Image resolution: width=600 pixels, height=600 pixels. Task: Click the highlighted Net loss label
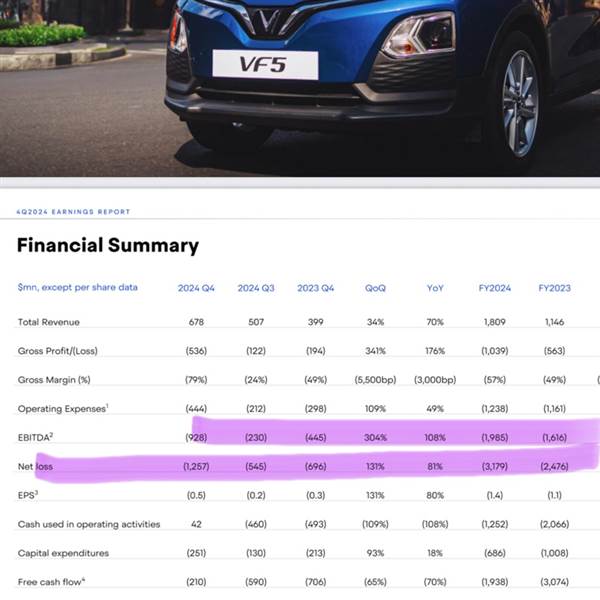pyautogui.click(x=35, y=466)
